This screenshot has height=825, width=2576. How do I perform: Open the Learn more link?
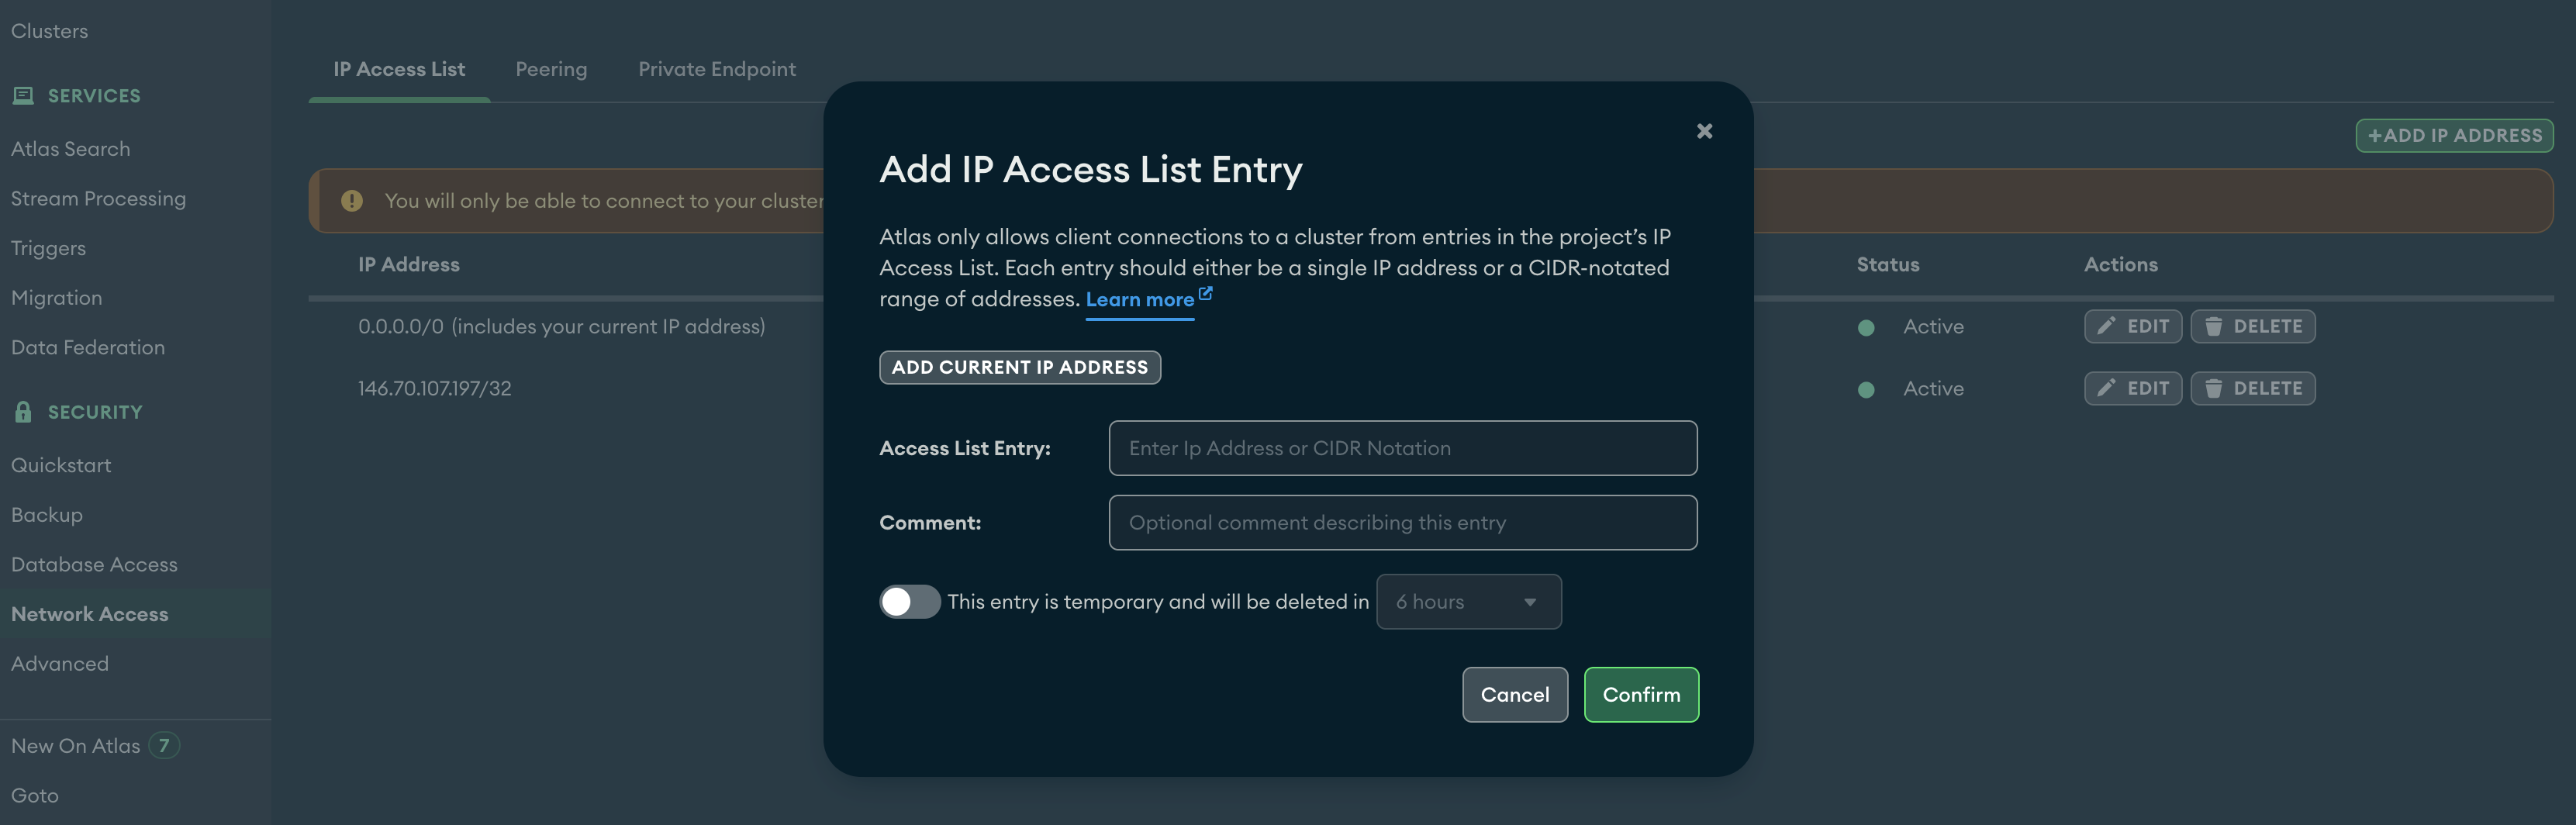[x=1140, y=299]
